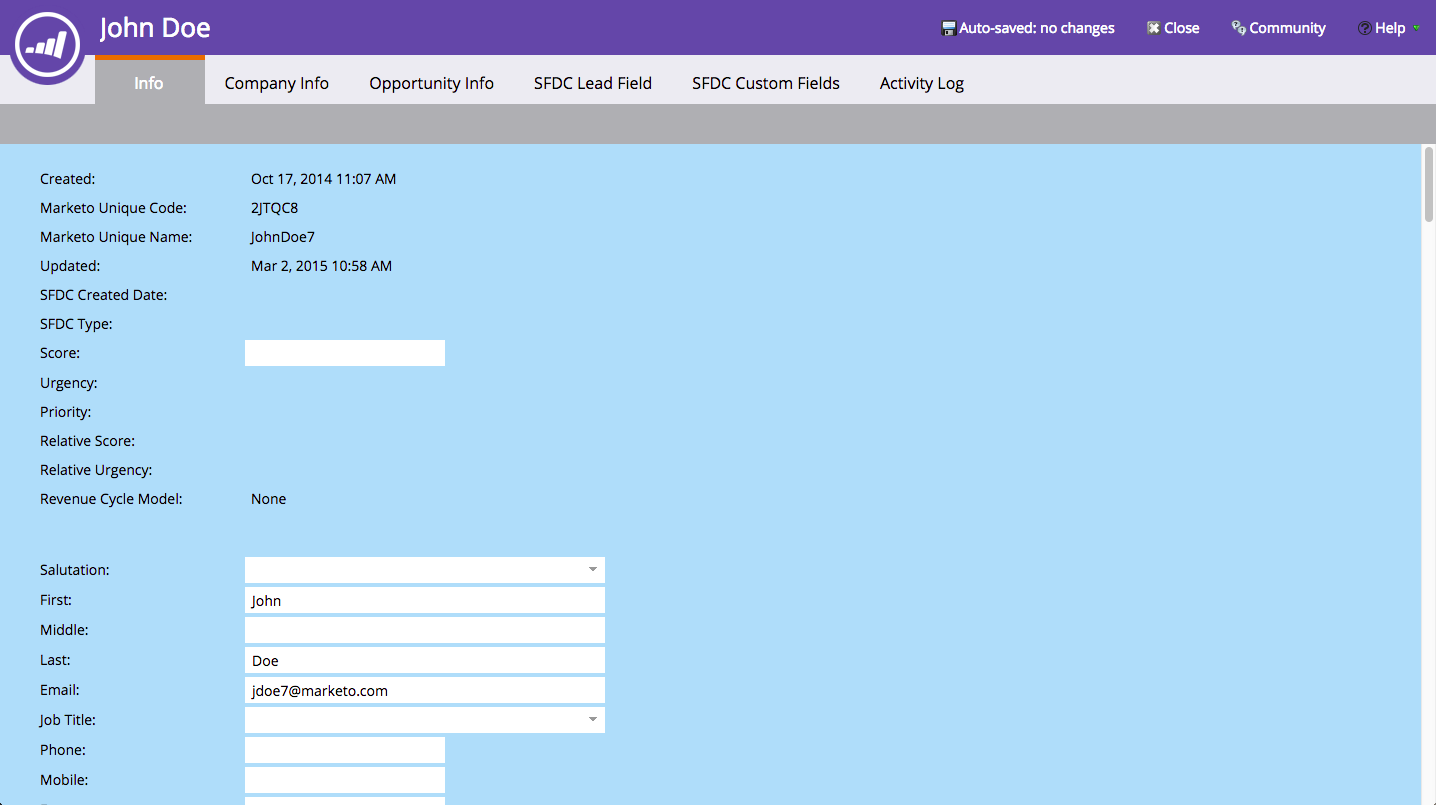The height and width of the screenshot is (805, 1436).
Task: Click the Relative Urgency label
Action: [x=96, y=470]
